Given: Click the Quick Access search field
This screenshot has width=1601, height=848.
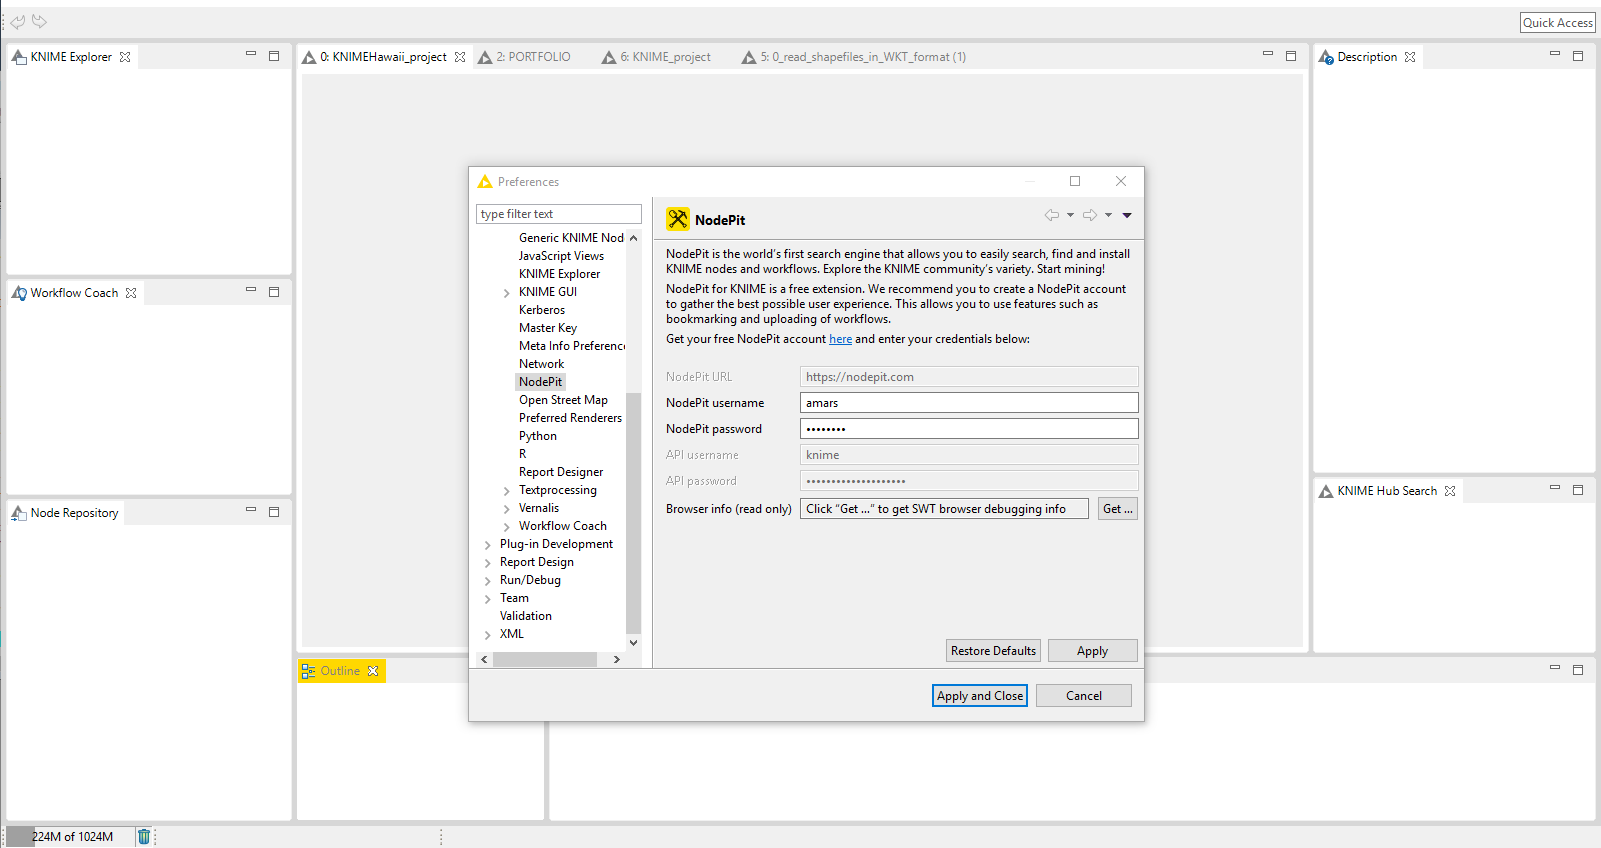Looking at the screenshot, I should (x=1558, y=23).
